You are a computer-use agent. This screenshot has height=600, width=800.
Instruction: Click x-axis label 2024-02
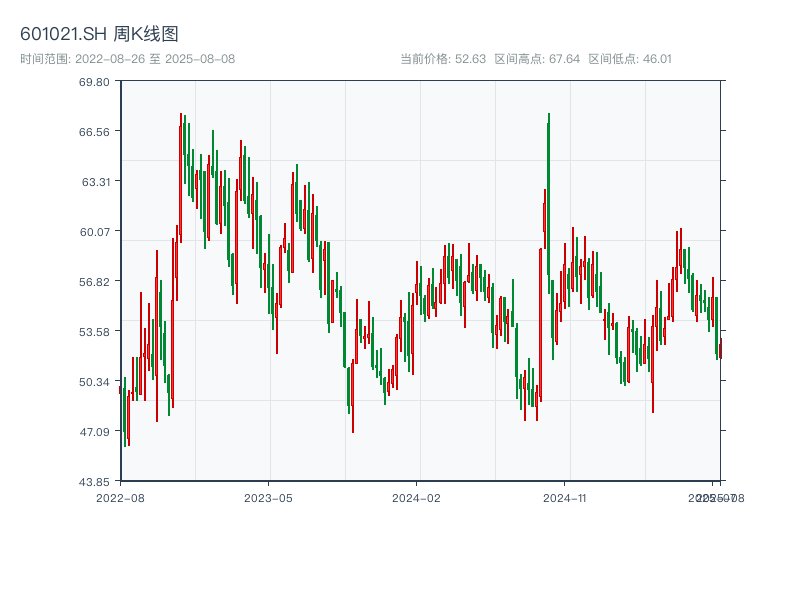416,498
